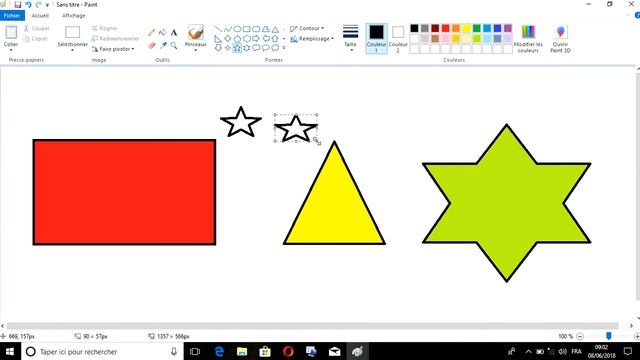Image resolution: width=640 pixels, height=360 pixels.
Task: Select the Eraser tool
Action: (151, 45)
